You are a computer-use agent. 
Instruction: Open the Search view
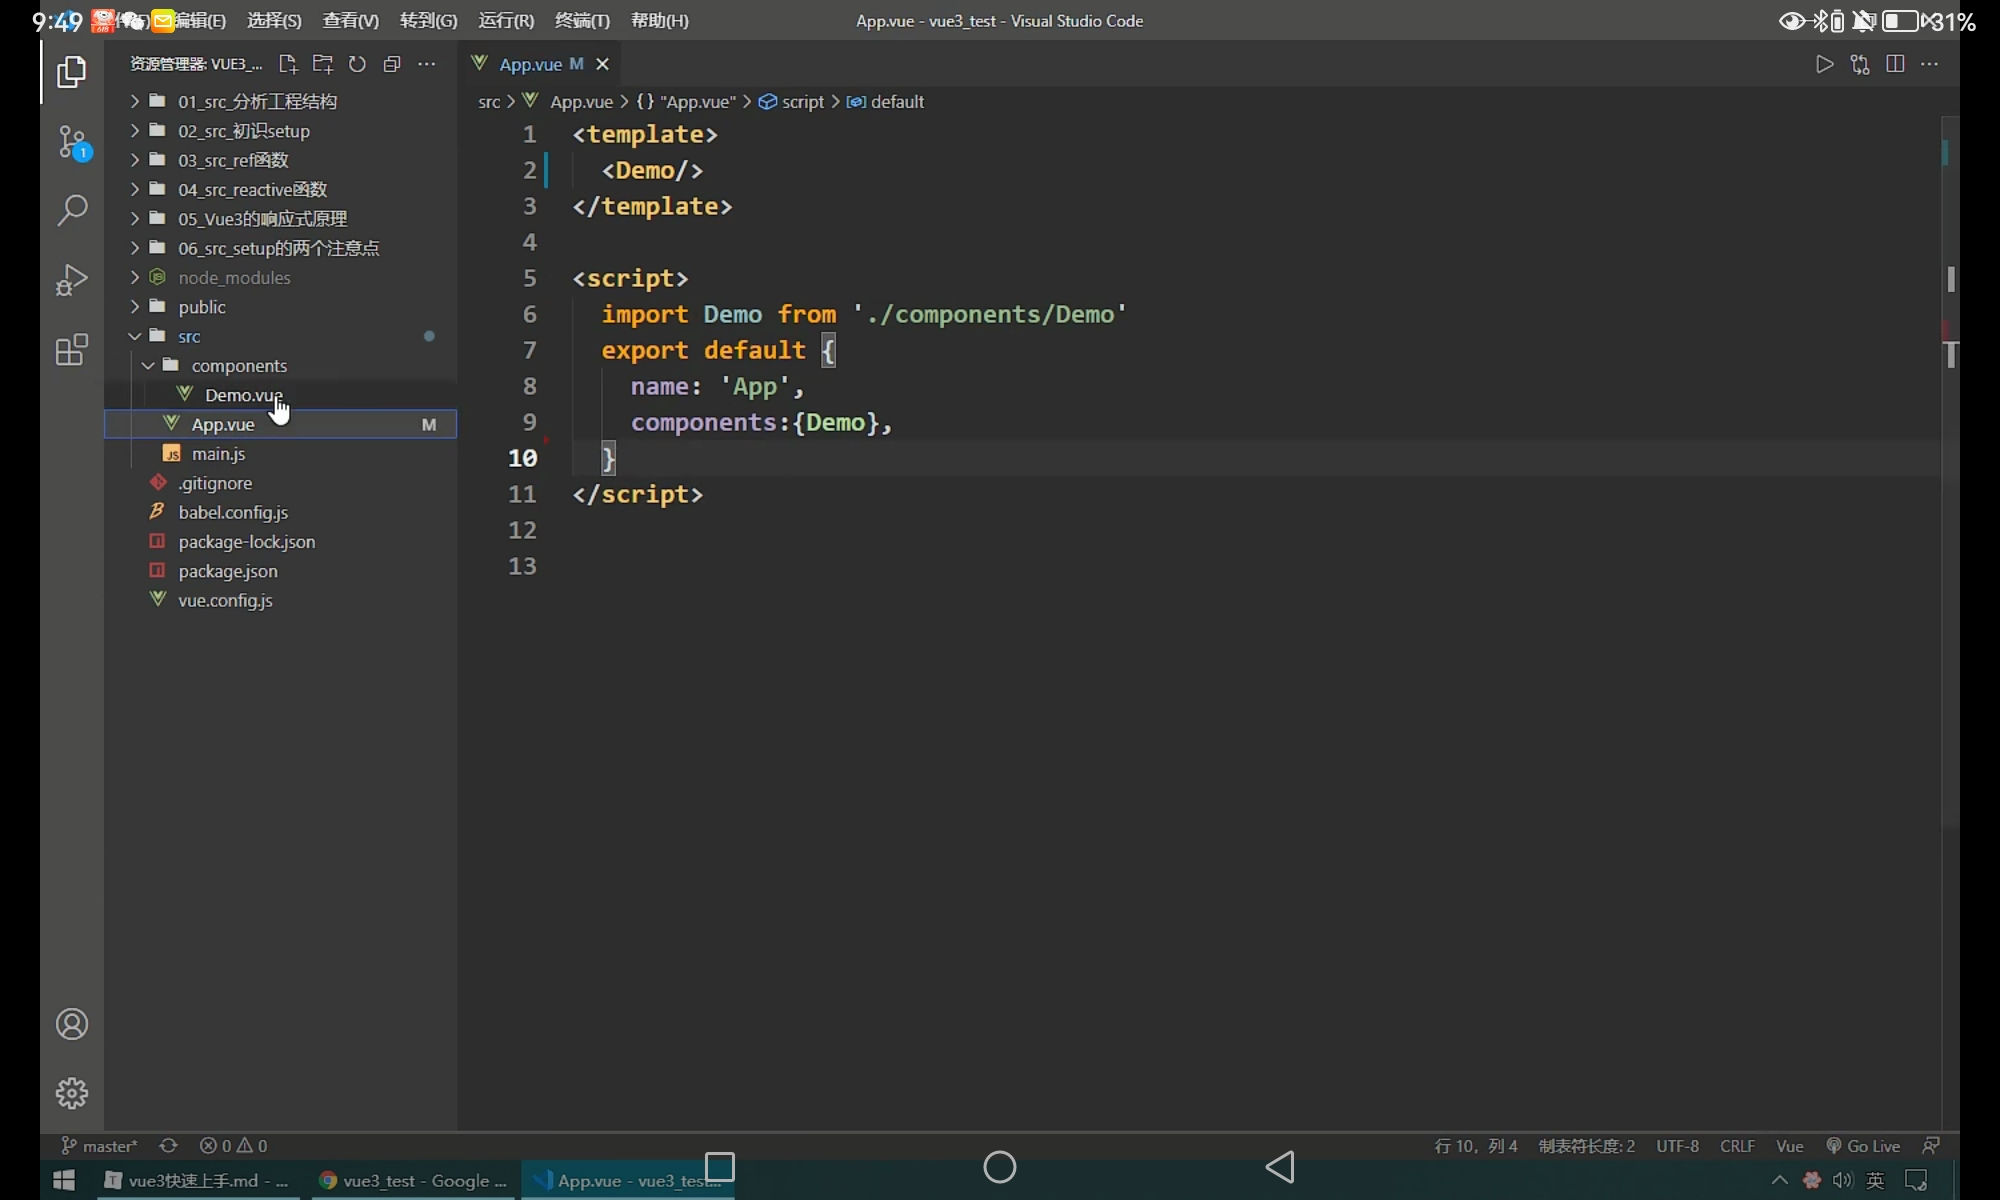click(x=72, y=210)
